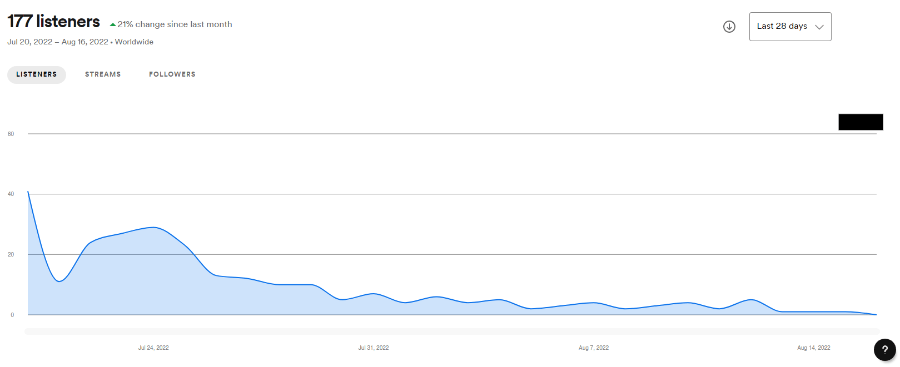Select the Listeners tab
This screenshot has height=367, width=900.
point(37,75)
